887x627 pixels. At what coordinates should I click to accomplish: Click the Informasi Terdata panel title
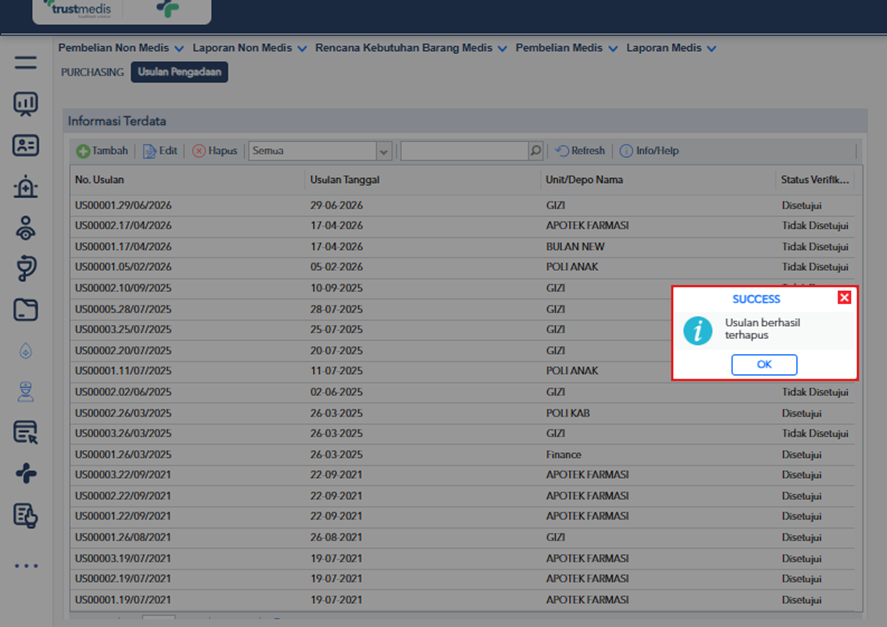(117, 121)
